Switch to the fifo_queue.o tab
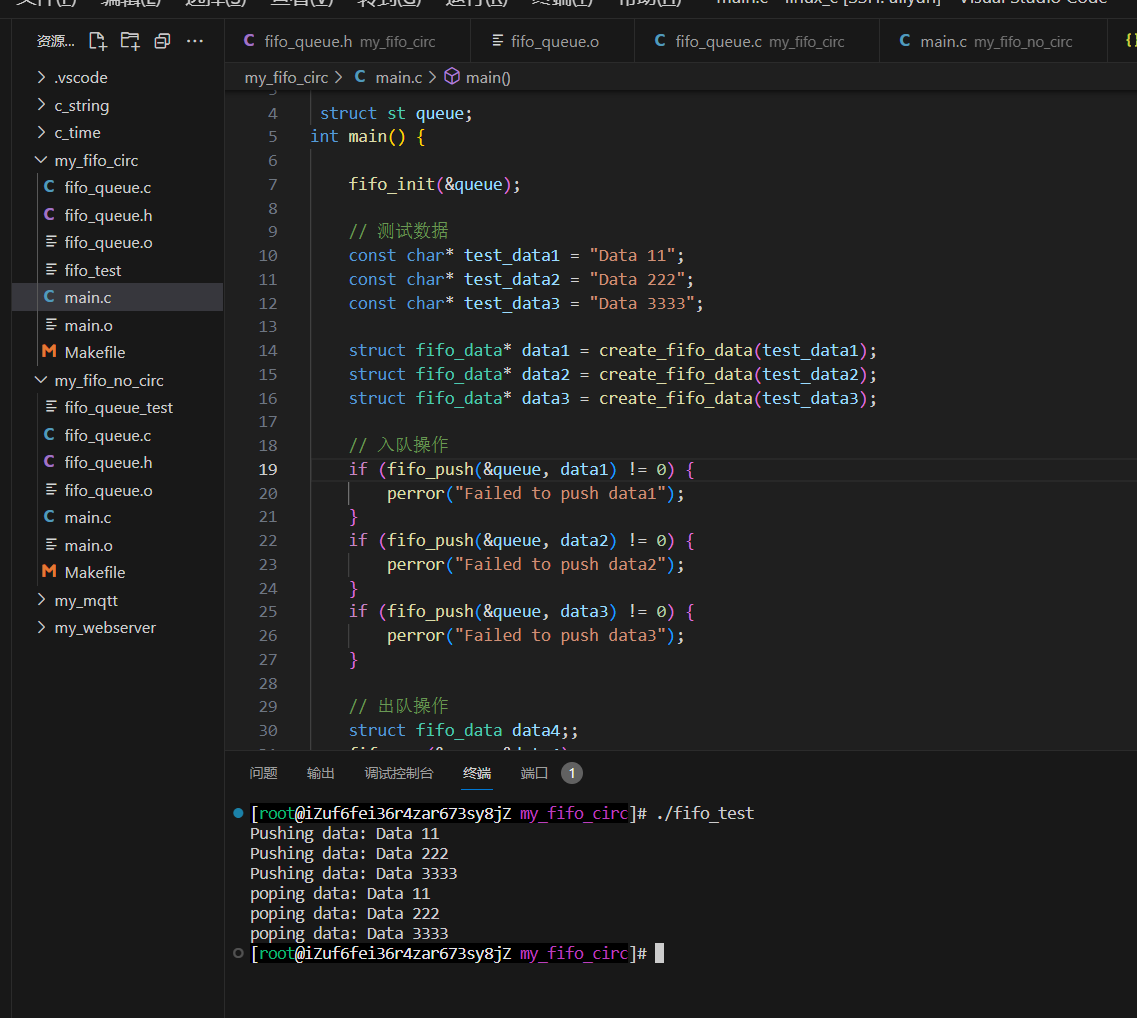 coord(551,40)
